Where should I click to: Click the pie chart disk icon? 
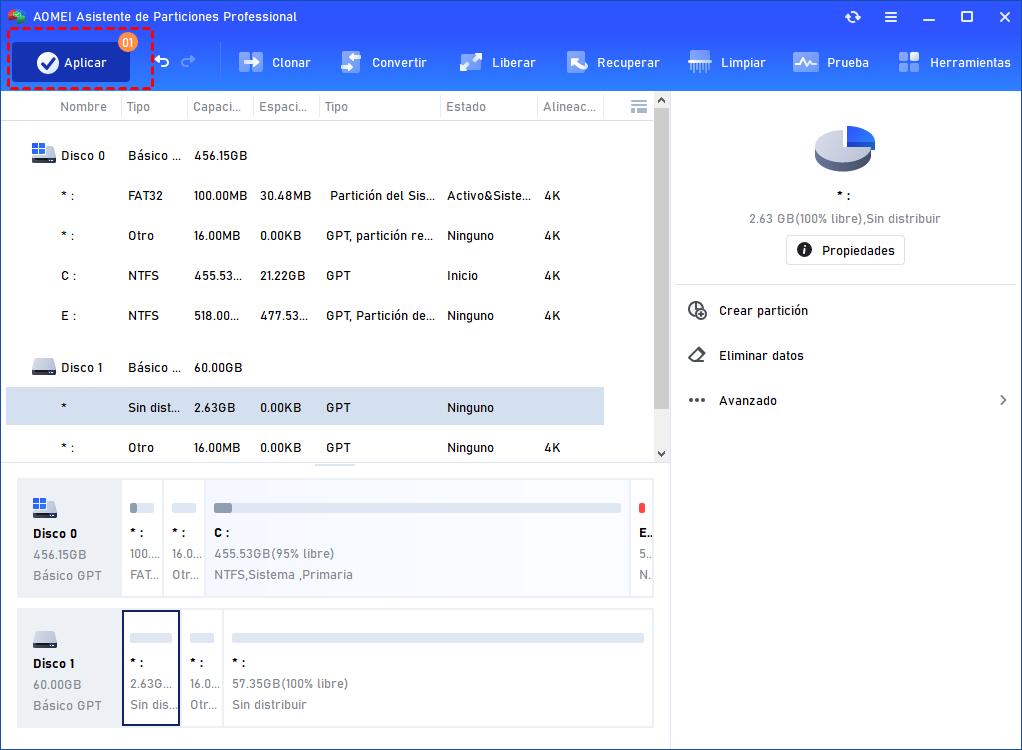[x=845, y=148]
